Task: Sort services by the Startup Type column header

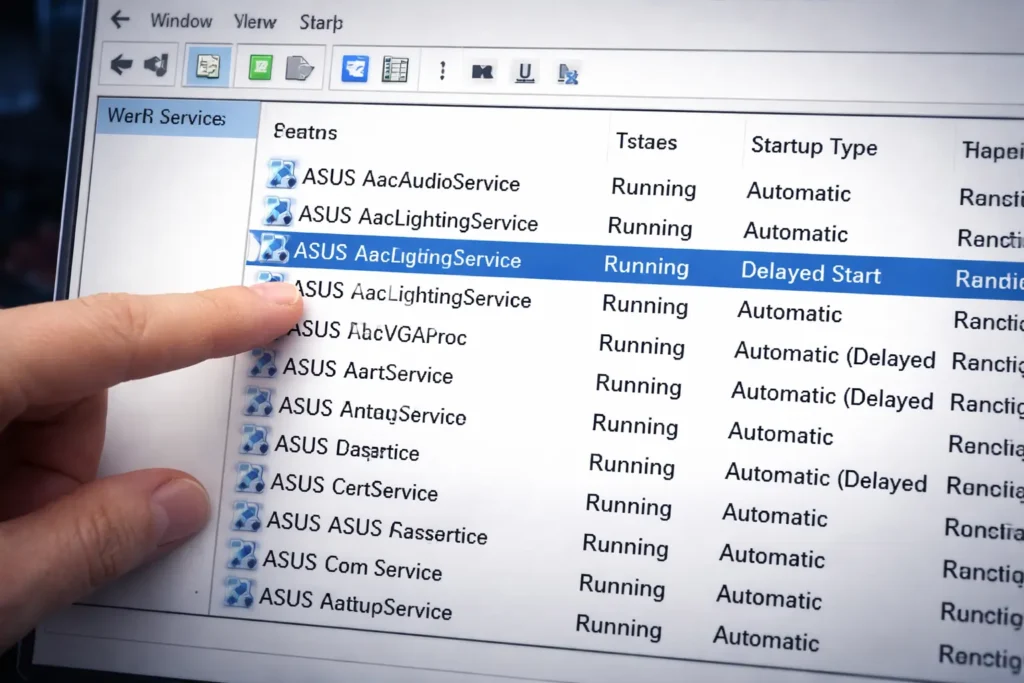Action: (x=813, y=146)
